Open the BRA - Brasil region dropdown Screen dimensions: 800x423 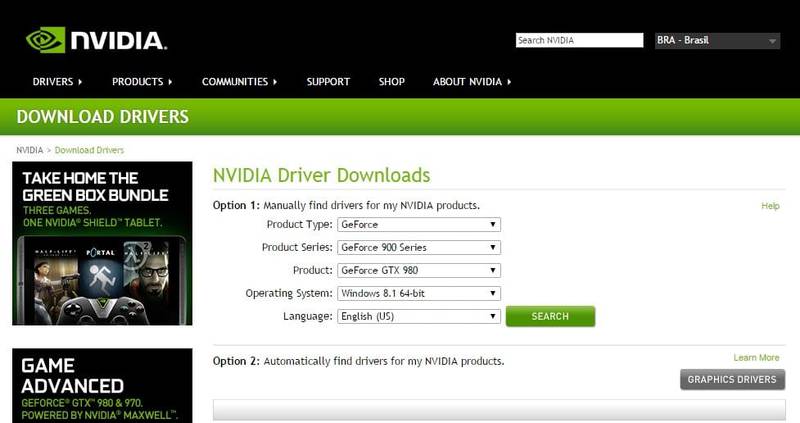pyautogui.click(x=717, y=40)
